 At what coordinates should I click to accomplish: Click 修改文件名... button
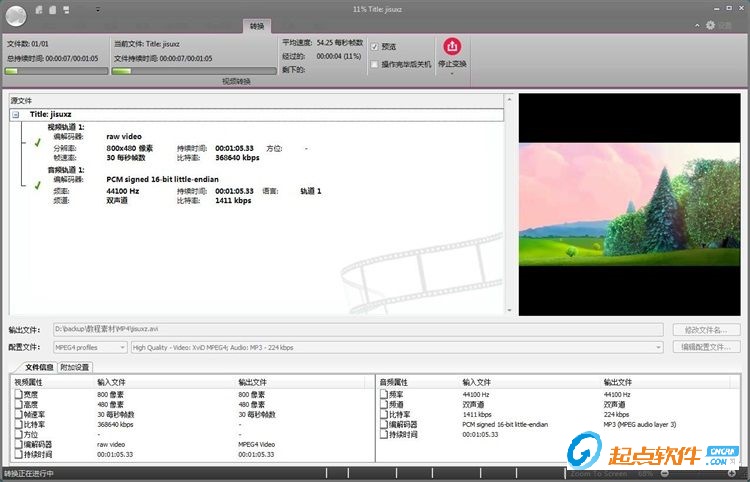[706, 330]
